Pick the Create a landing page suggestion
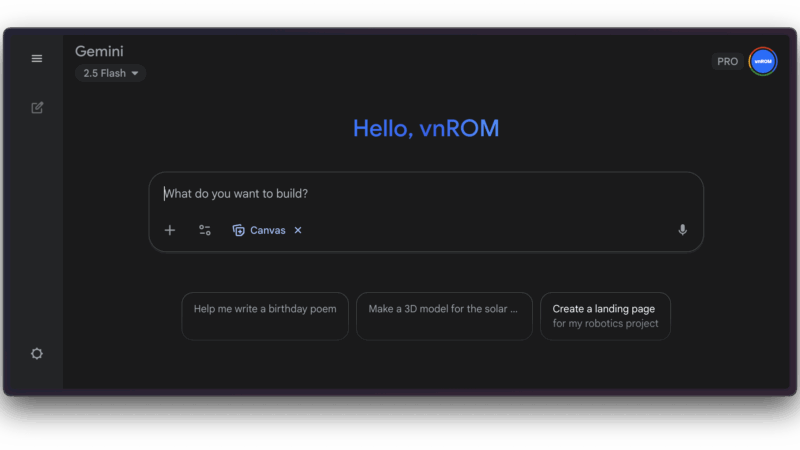This screenshot has width=800, height=450. click(x=605, y=309)
